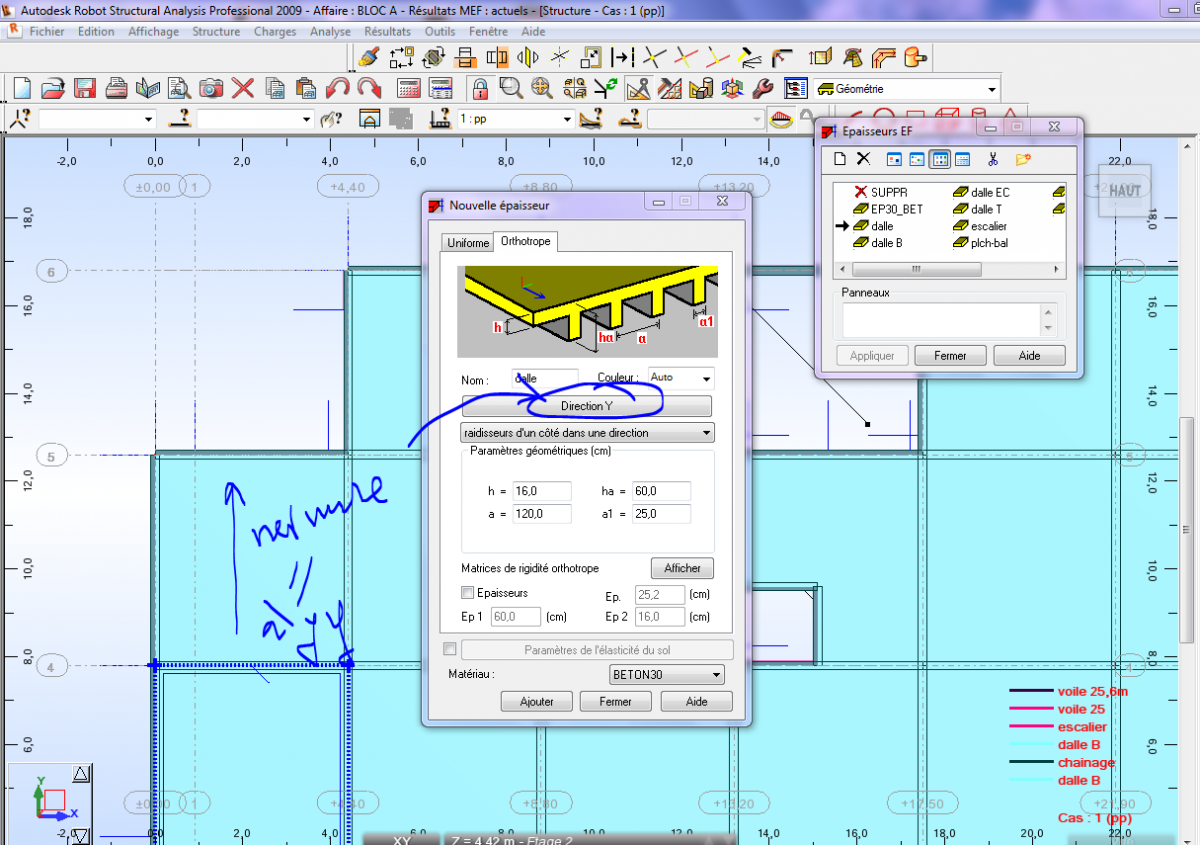Click the new document icon in main toolbar
Image resolution: width=1200 pixels, height=845 pixels.
click(x=21, y=88)
